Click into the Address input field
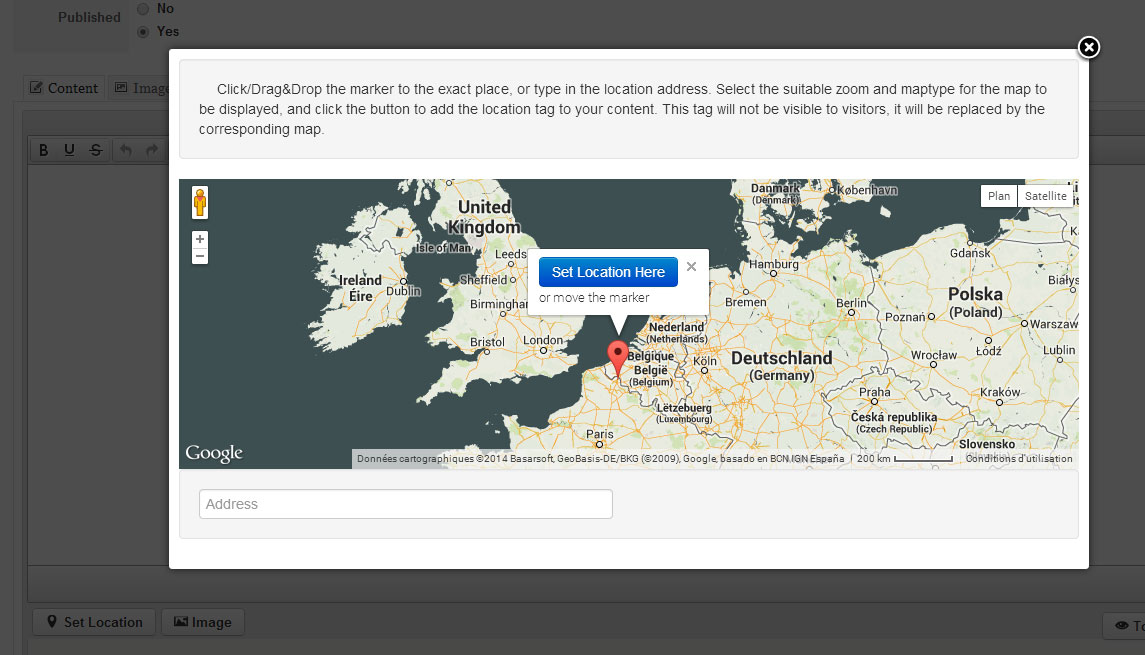Screen dimensions: 1145x655 coord(405,504)
